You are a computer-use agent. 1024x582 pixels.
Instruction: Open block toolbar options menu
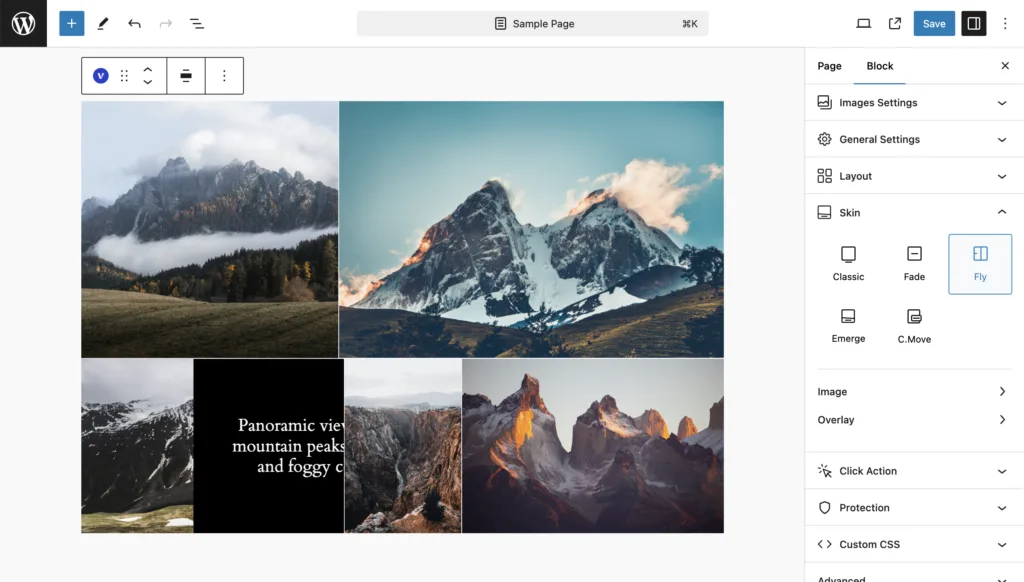[x=224, y=76]
